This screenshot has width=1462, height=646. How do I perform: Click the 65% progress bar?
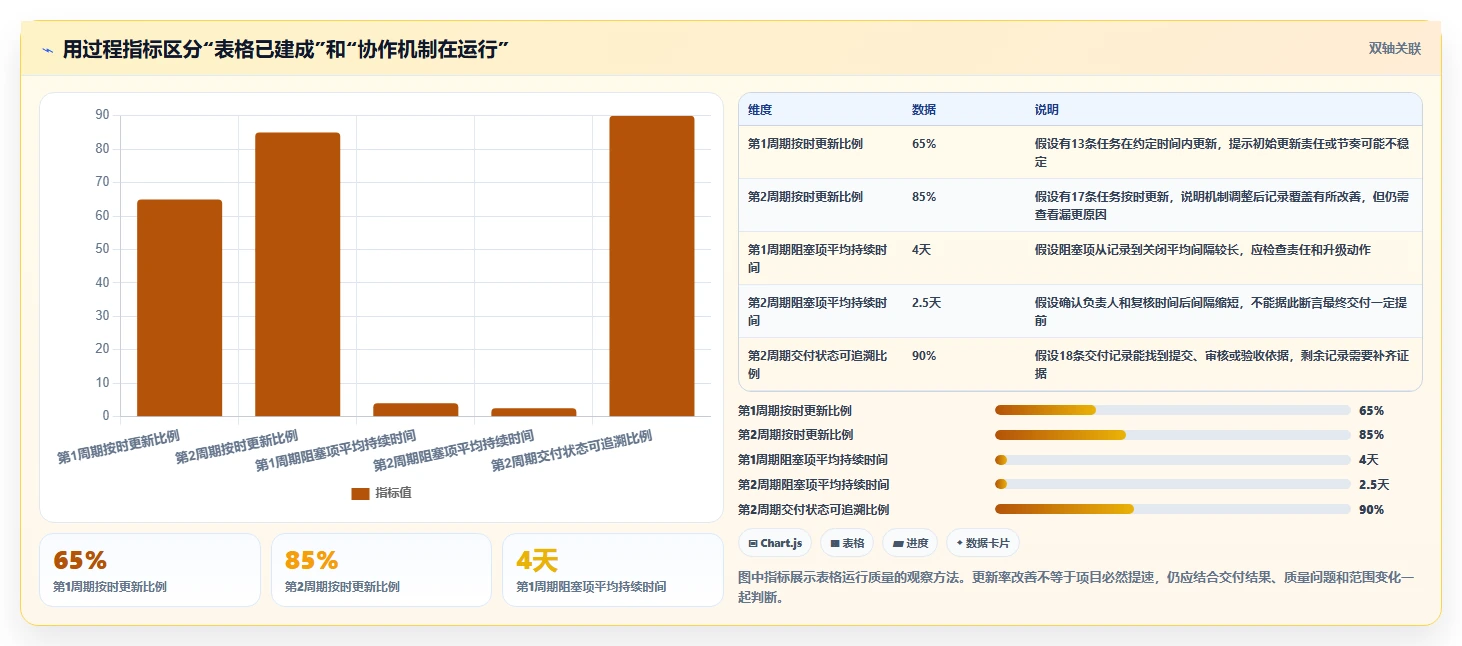[1172, 410]
